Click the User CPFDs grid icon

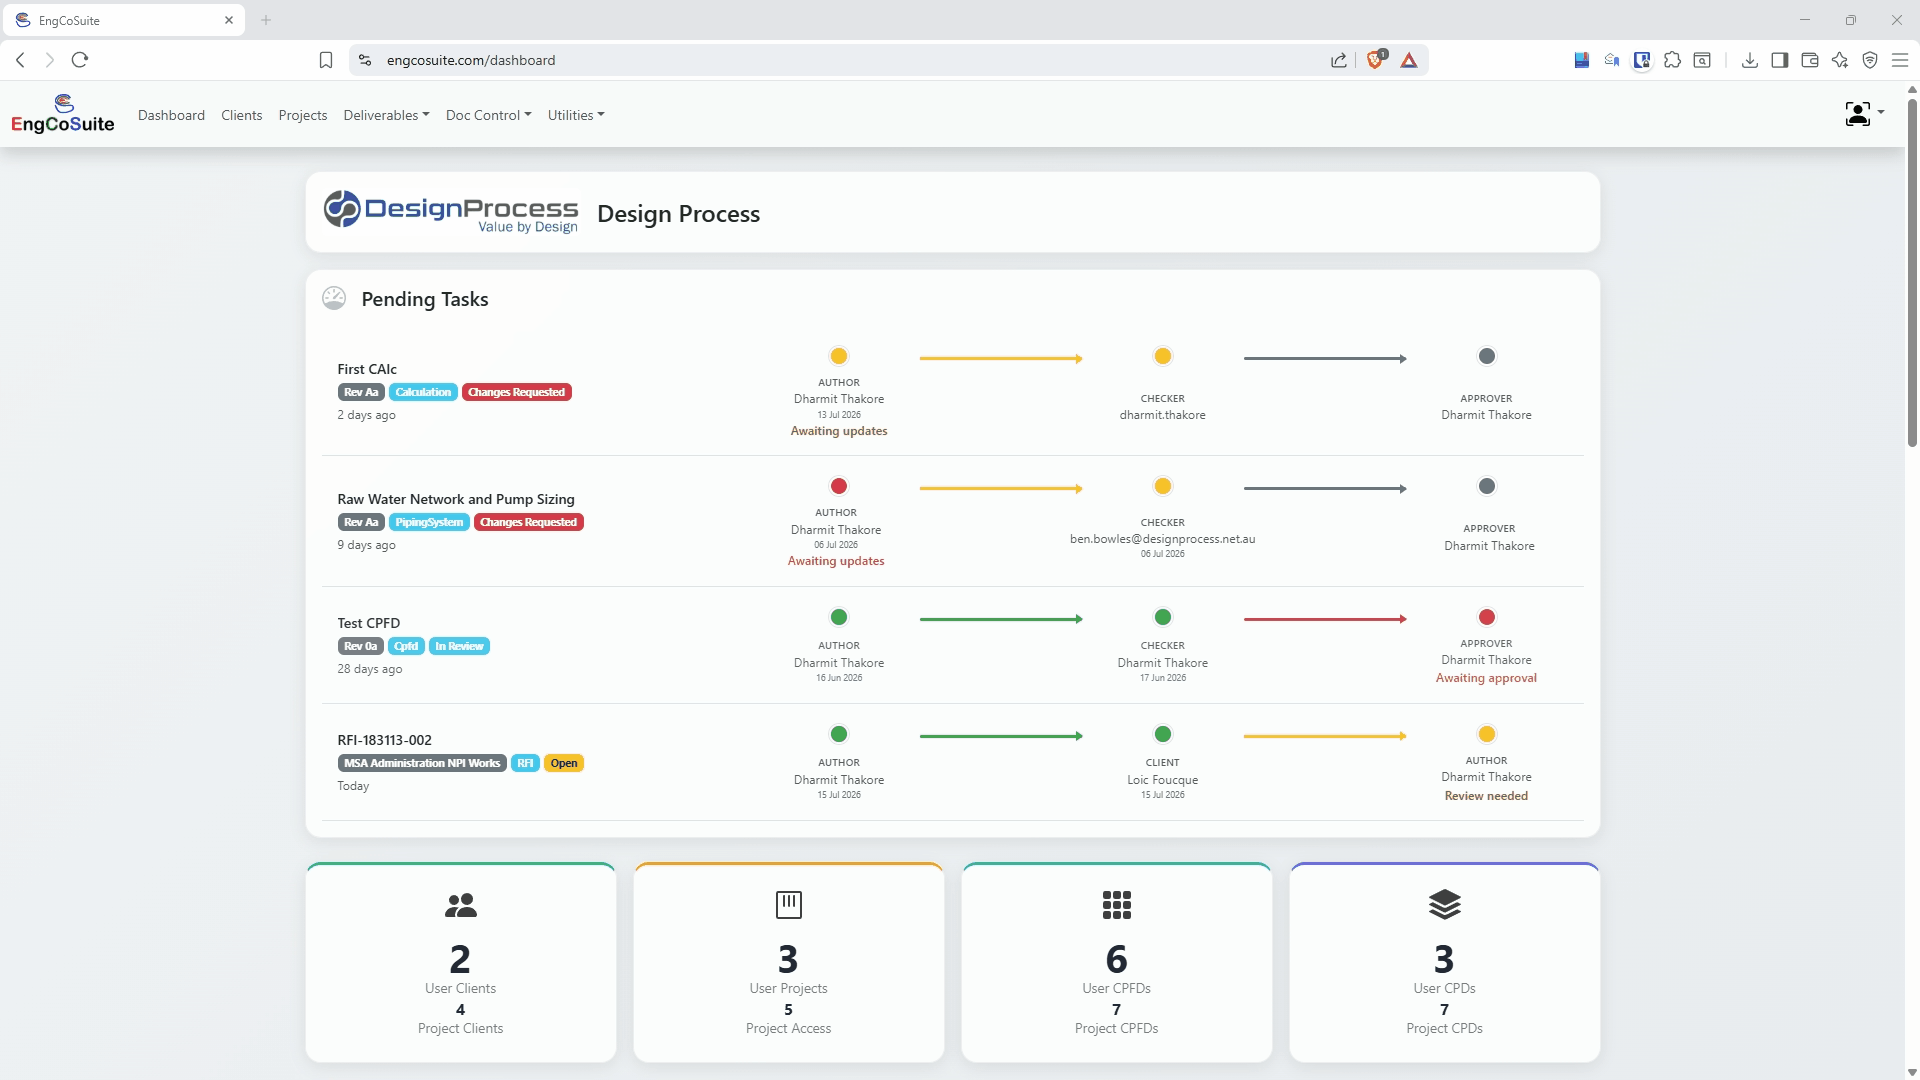click(1117, 905)
